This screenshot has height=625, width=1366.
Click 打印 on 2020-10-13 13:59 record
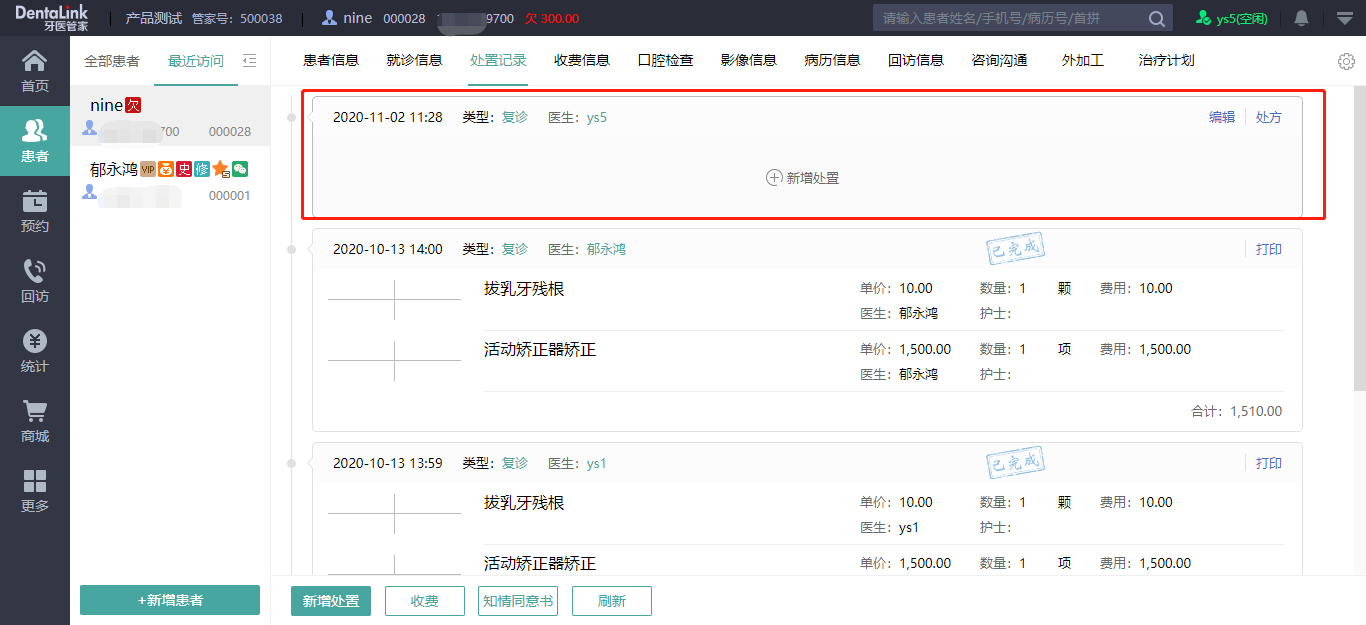point(1269,463)
